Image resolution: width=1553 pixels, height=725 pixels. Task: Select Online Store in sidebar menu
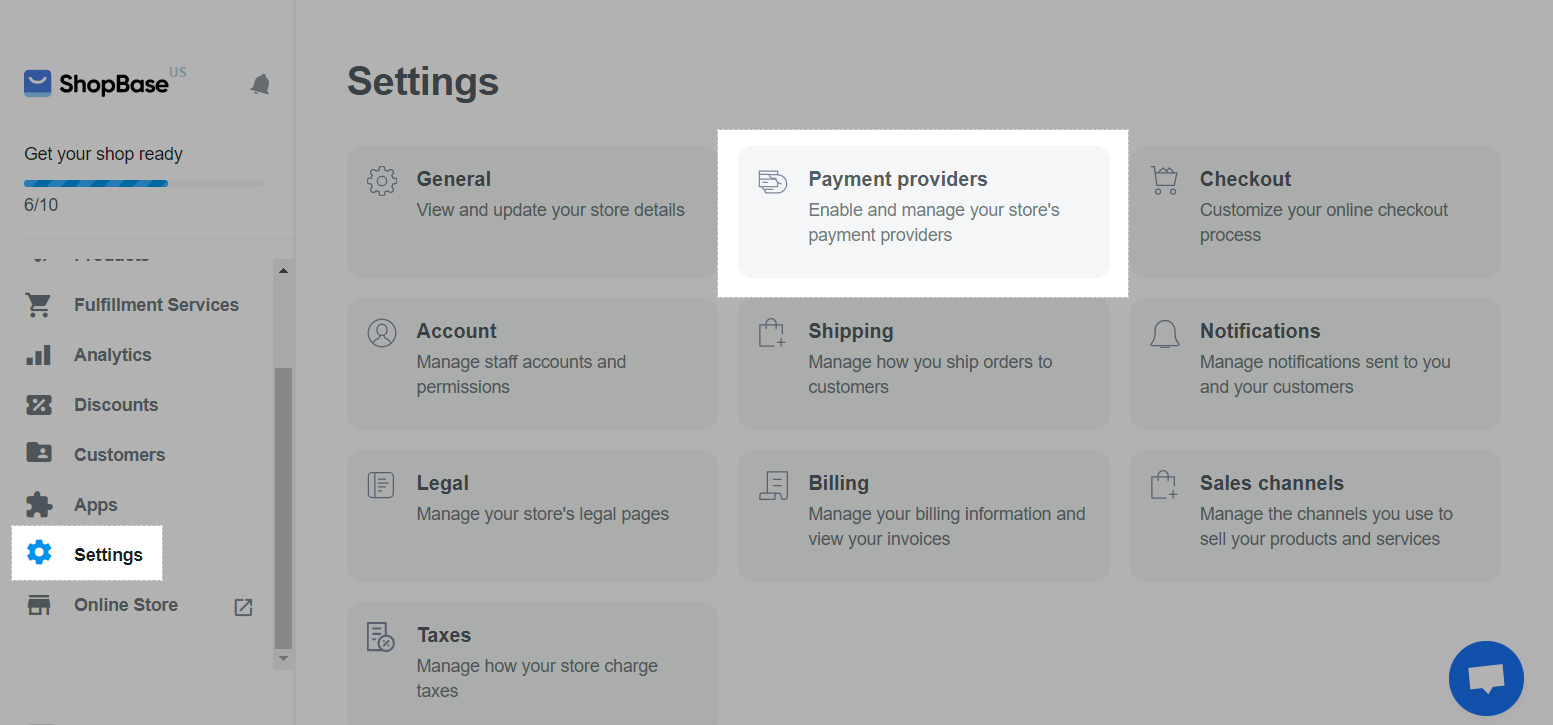[126, 605]
